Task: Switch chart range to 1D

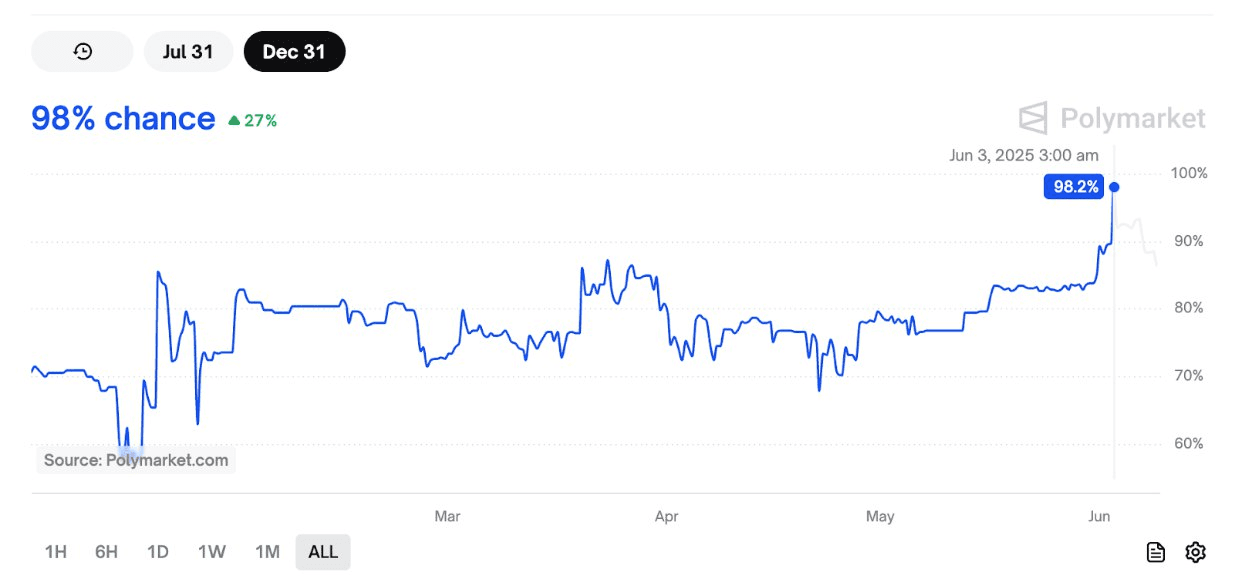Action: [158, 552]
